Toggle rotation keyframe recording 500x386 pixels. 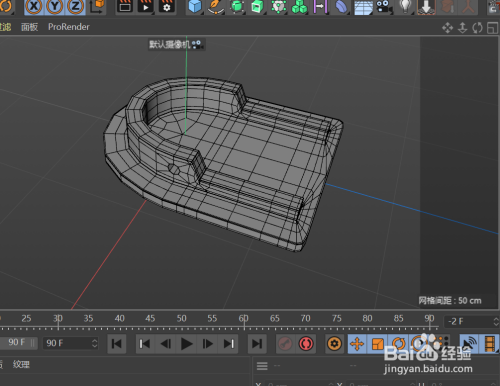(399, 344)
